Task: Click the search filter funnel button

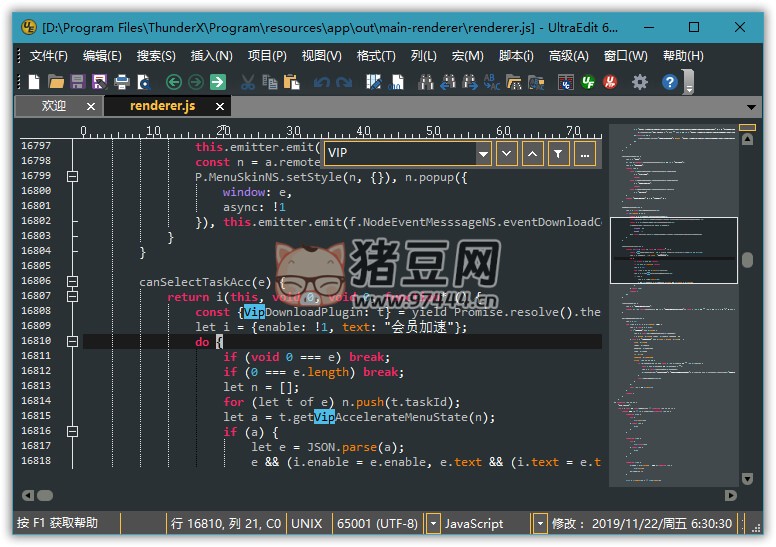Action: pos(558,153)
